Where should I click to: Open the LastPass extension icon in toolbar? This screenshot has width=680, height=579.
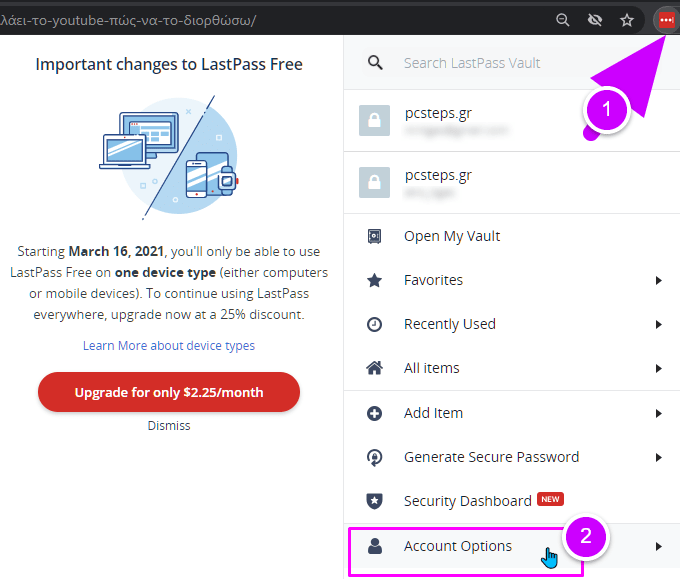(666, 20)
